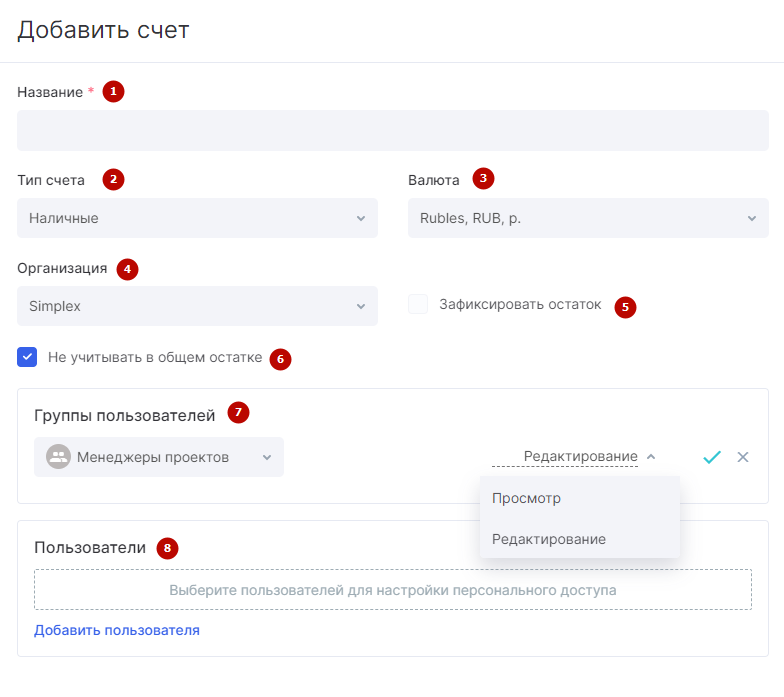
Task: Click red marker 1 beside Название
Action: (114, 92)
